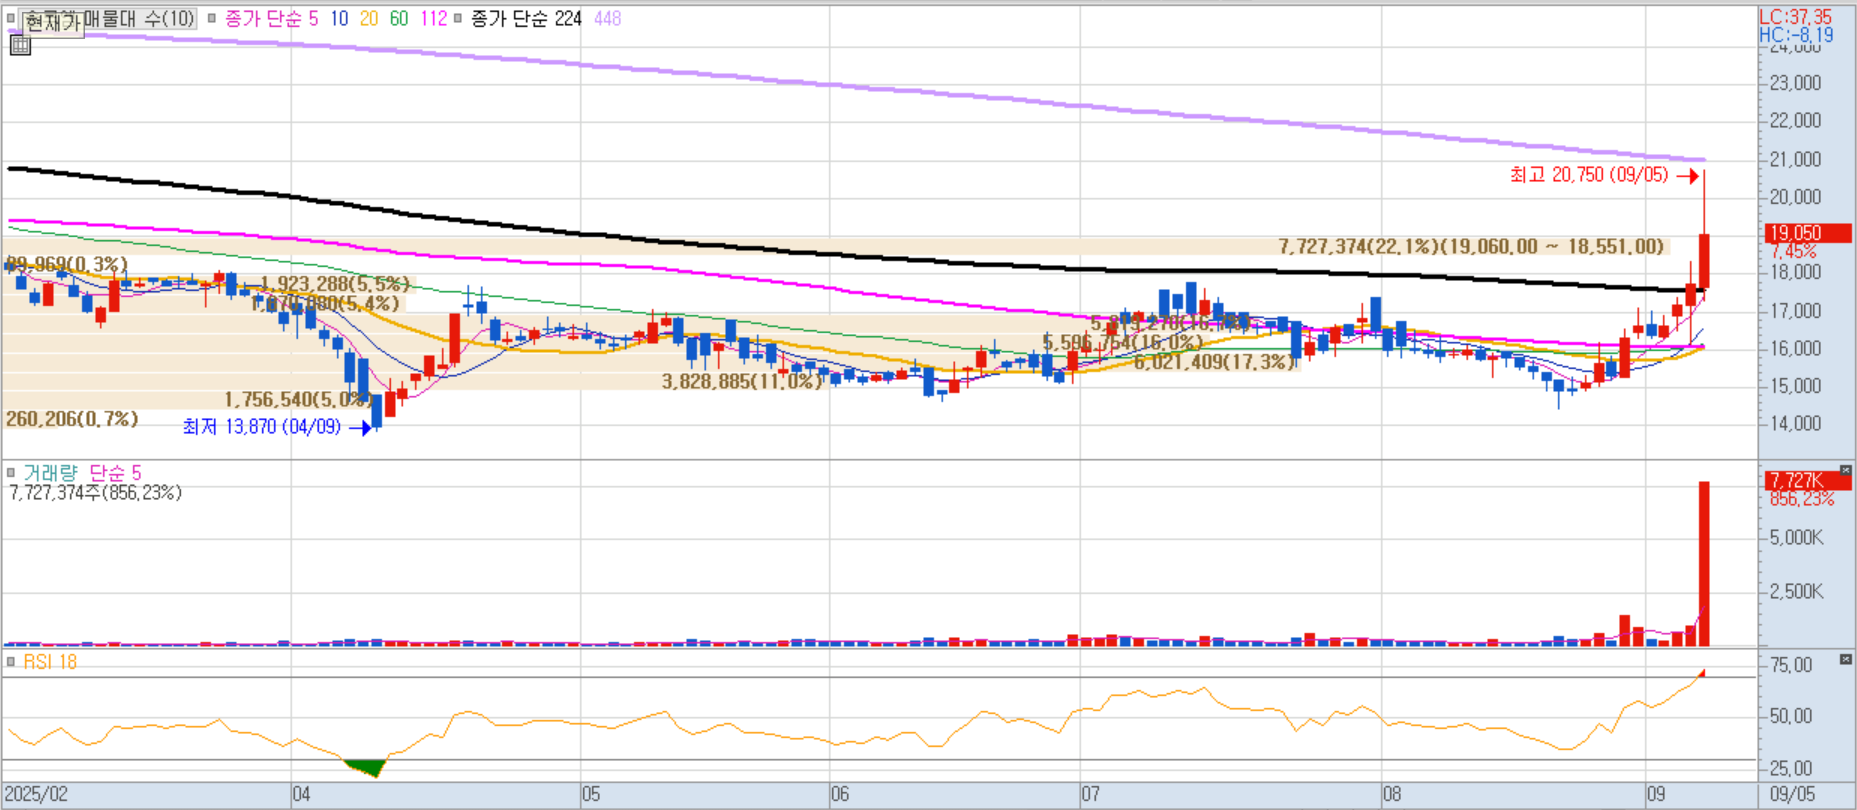The height and width of the screenshot is (810, 1857).
Task: Click the 2,500K volume axis label
Action: 1797,592
